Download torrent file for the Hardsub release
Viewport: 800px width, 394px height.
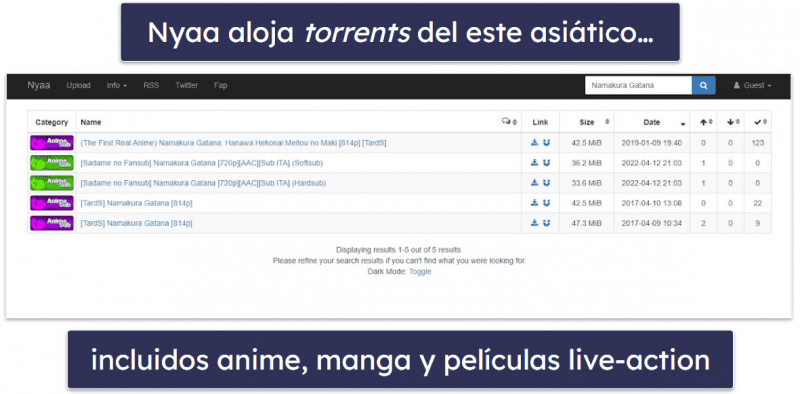click(x=534, y=183)
